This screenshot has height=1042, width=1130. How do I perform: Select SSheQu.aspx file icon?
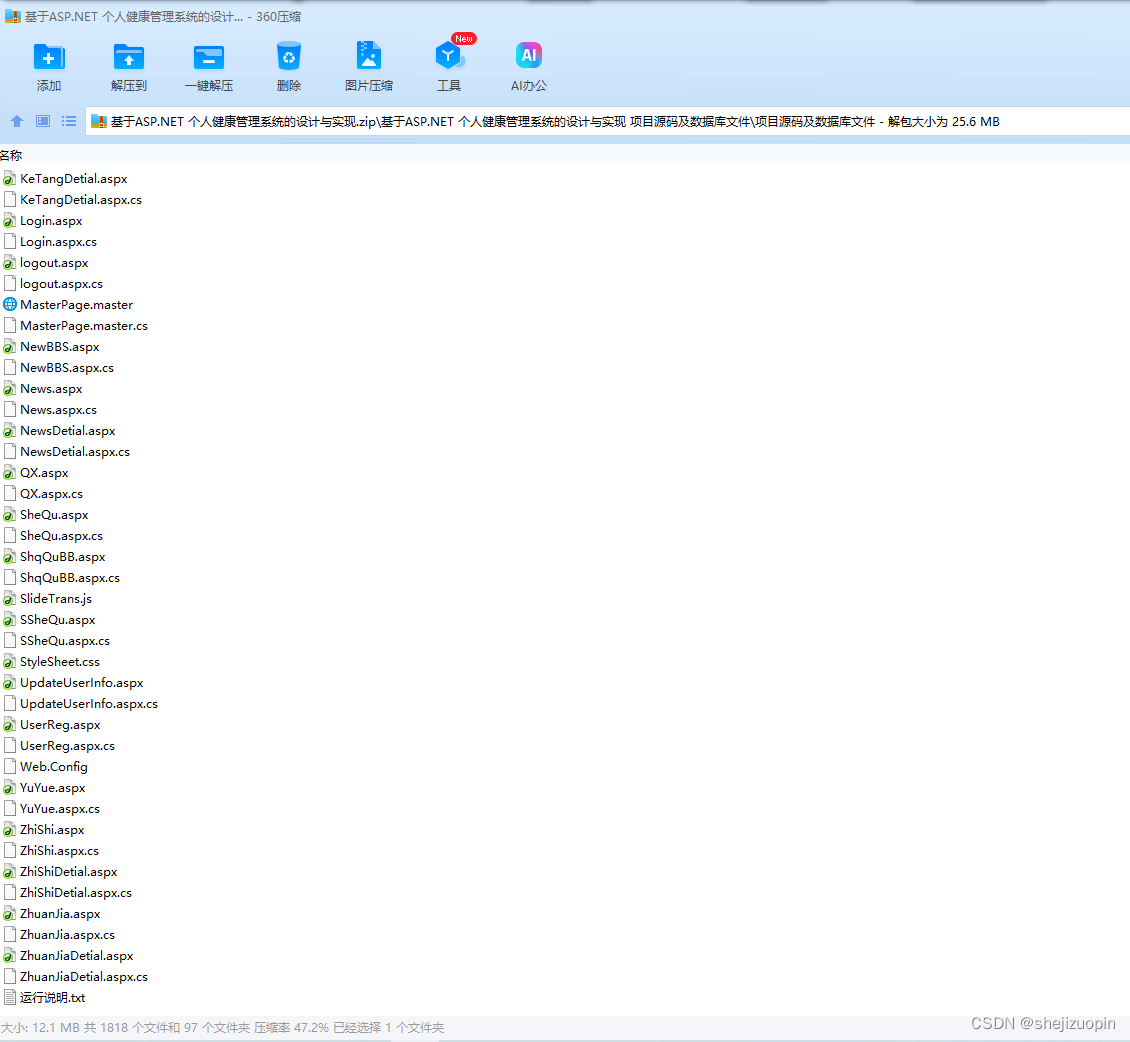[x=9, y=620]
